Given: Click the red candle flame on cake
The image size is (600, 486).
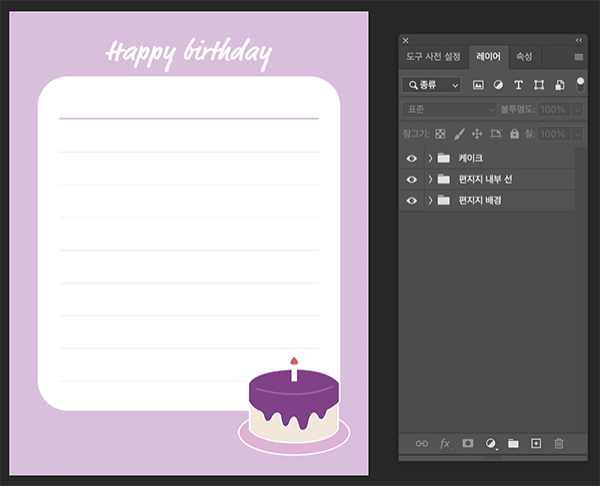Looking at the screenshot, I should (294, 361).
